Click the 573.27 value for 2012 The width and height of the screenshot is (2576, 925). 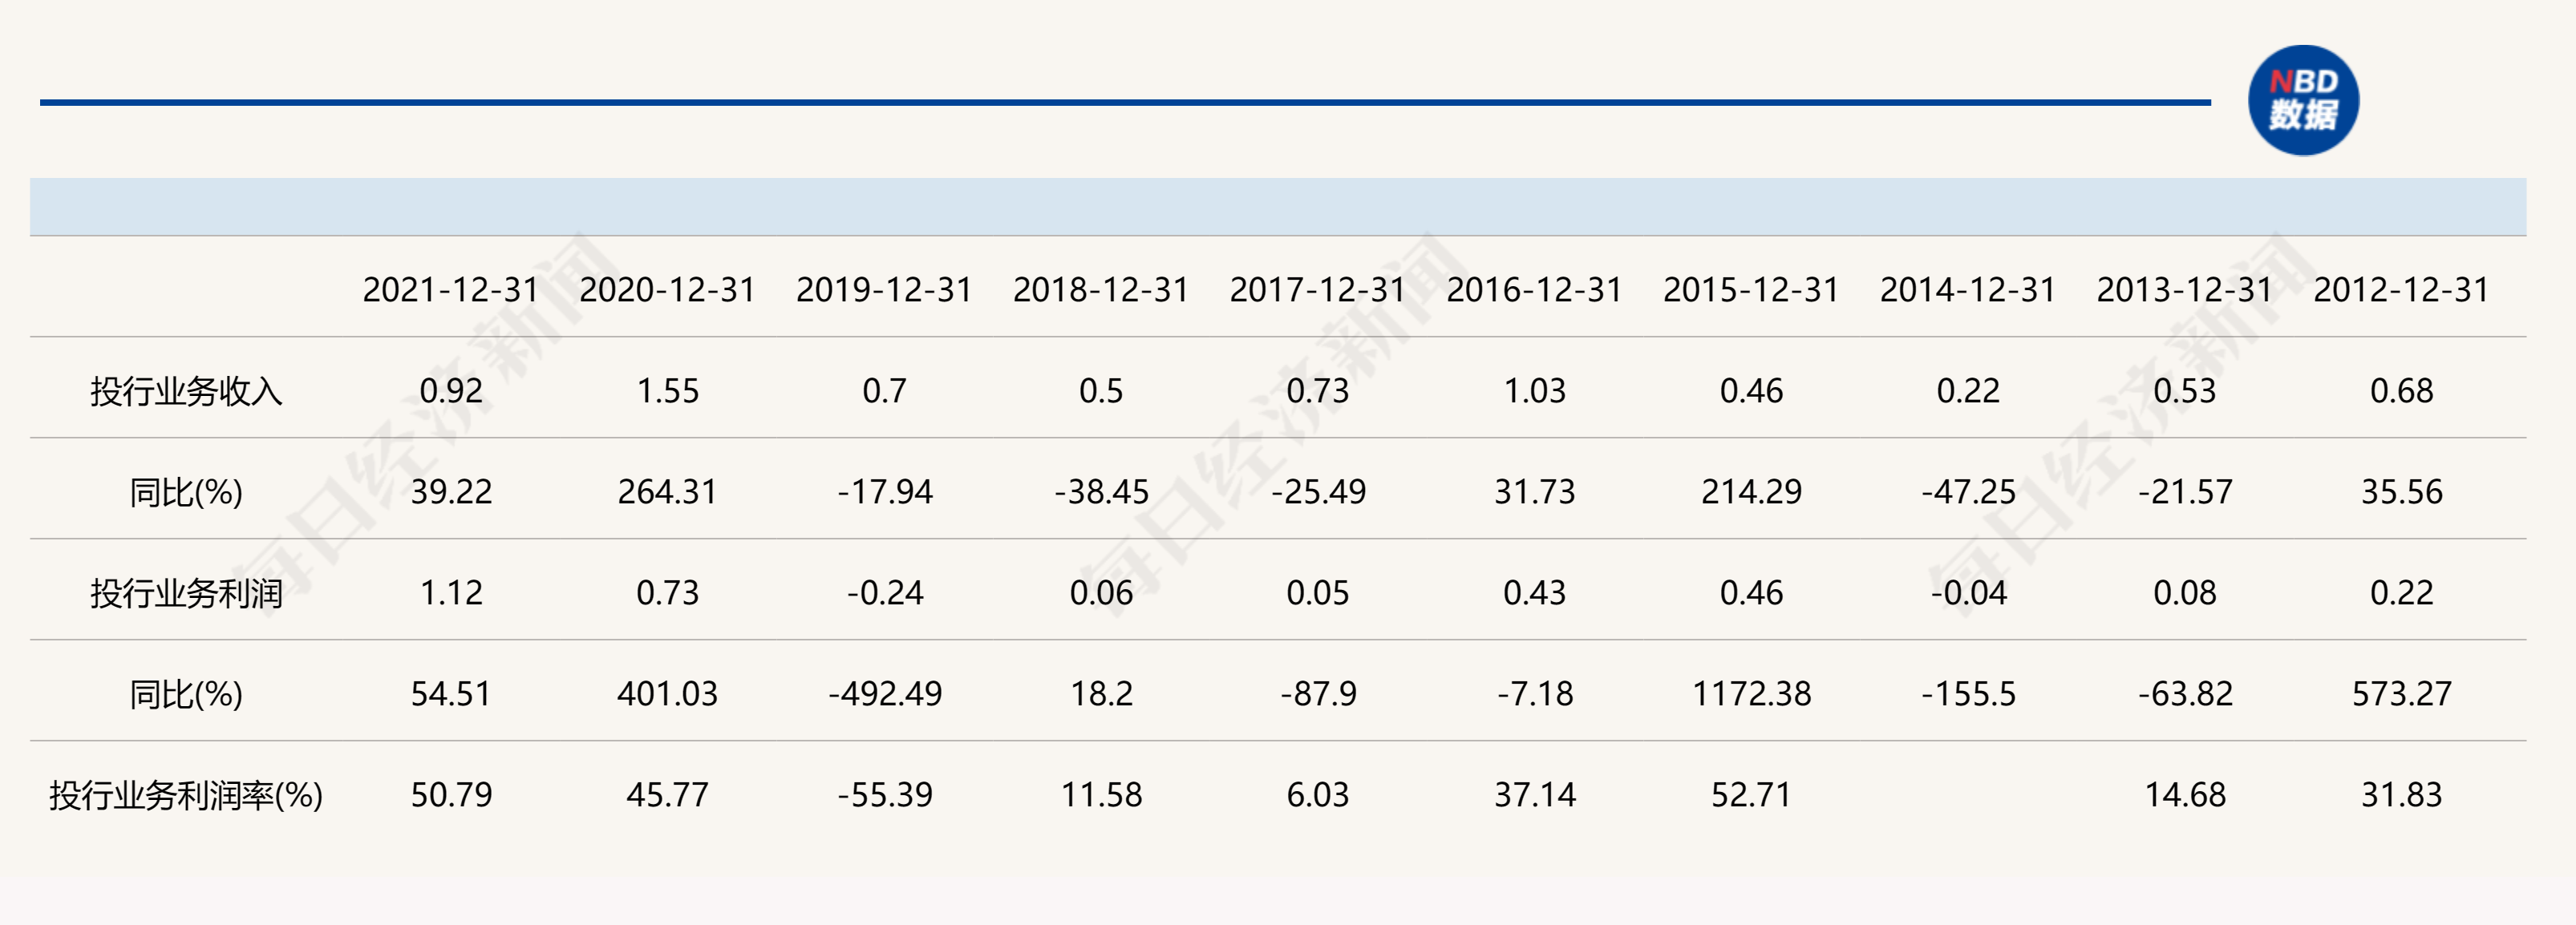[x=2401, y=694]
